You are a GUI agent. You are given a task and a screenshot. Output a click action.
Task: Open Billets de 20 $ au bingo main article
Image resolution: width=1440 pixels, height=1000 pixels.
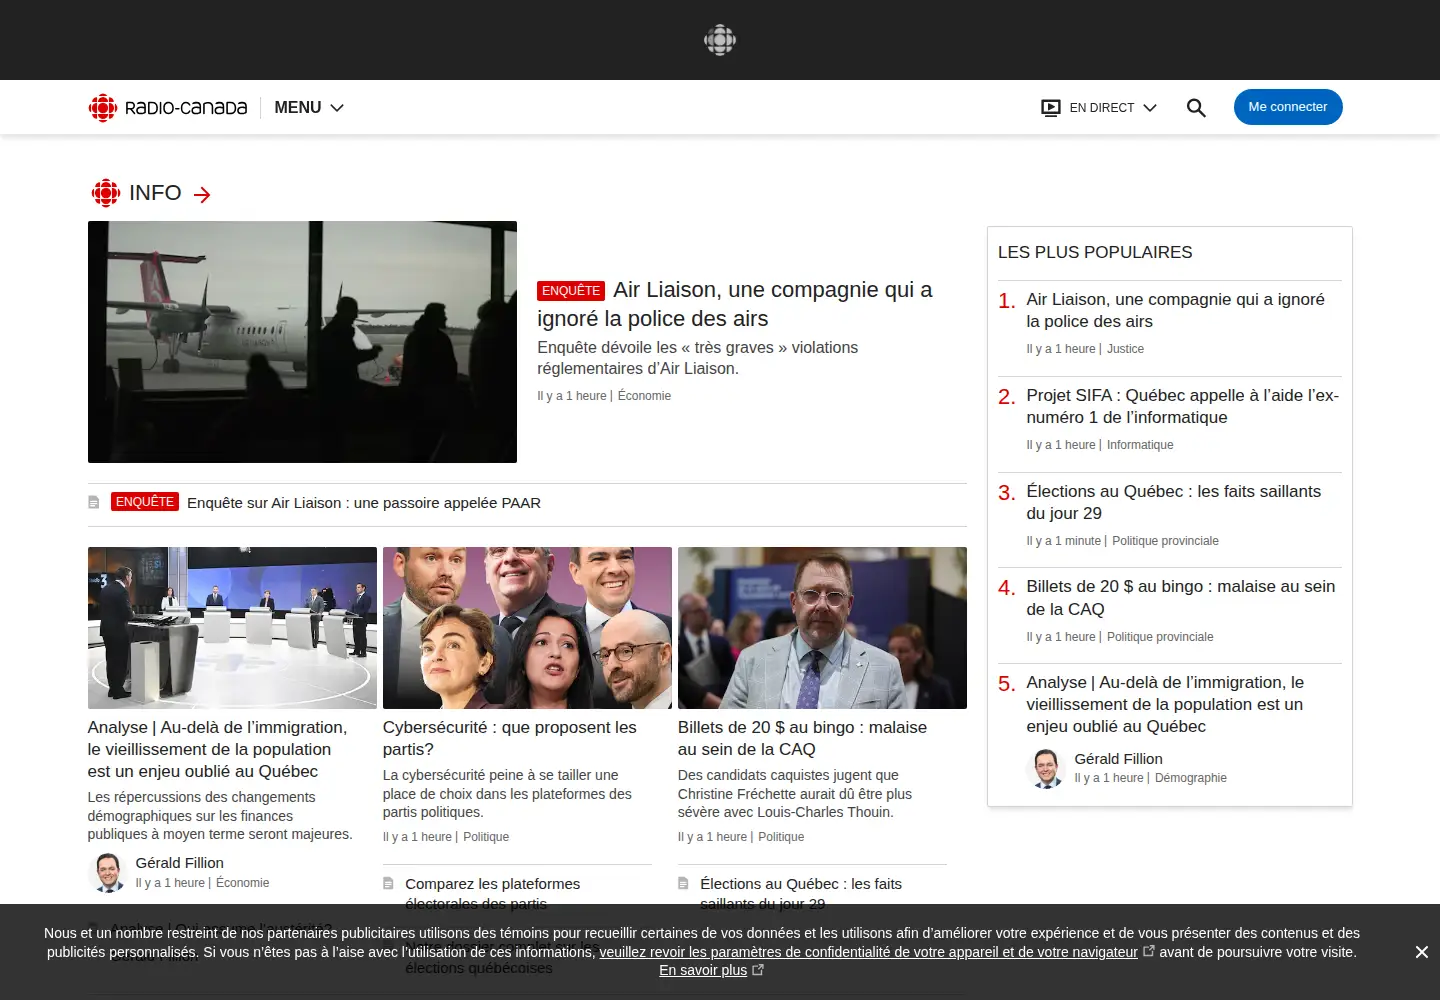click(x=802, y=738)
